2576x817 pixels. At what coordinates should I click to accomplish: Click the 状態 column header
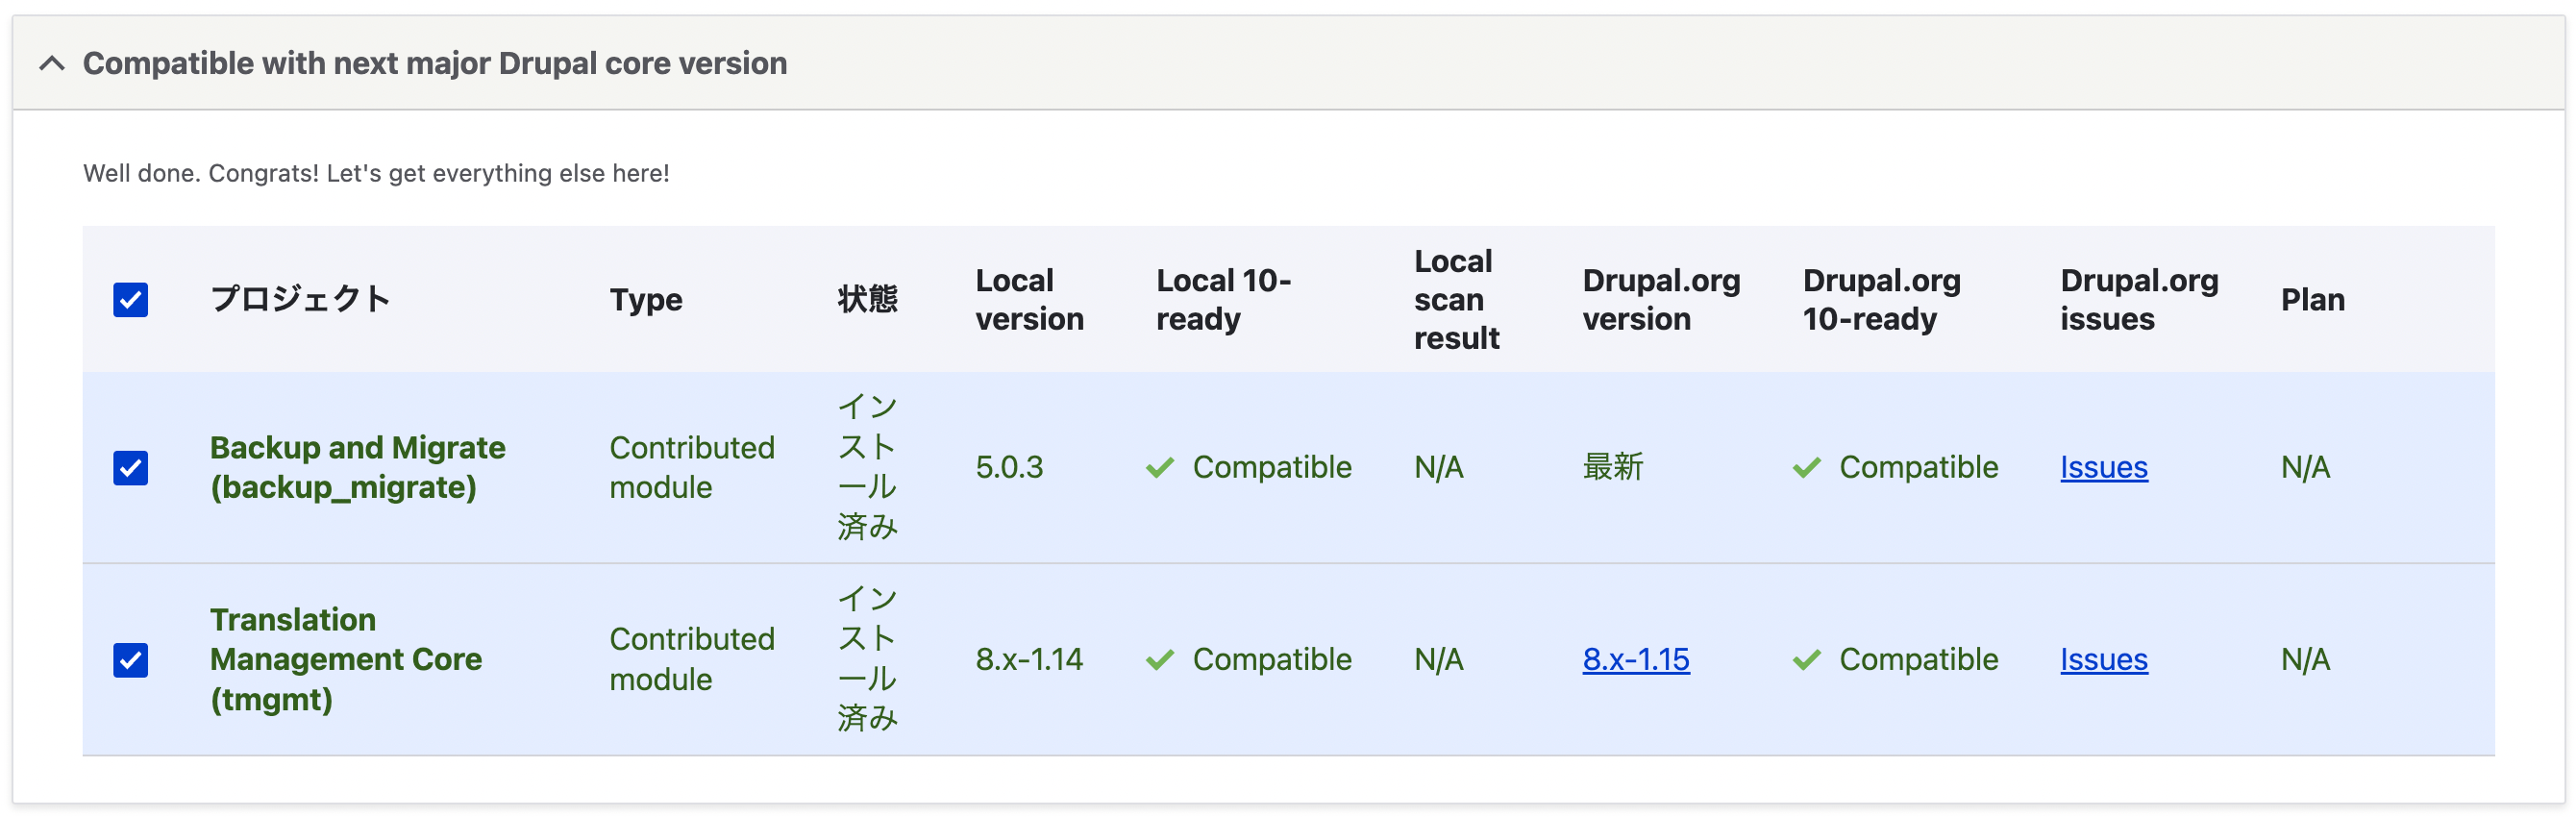point(867,299)
